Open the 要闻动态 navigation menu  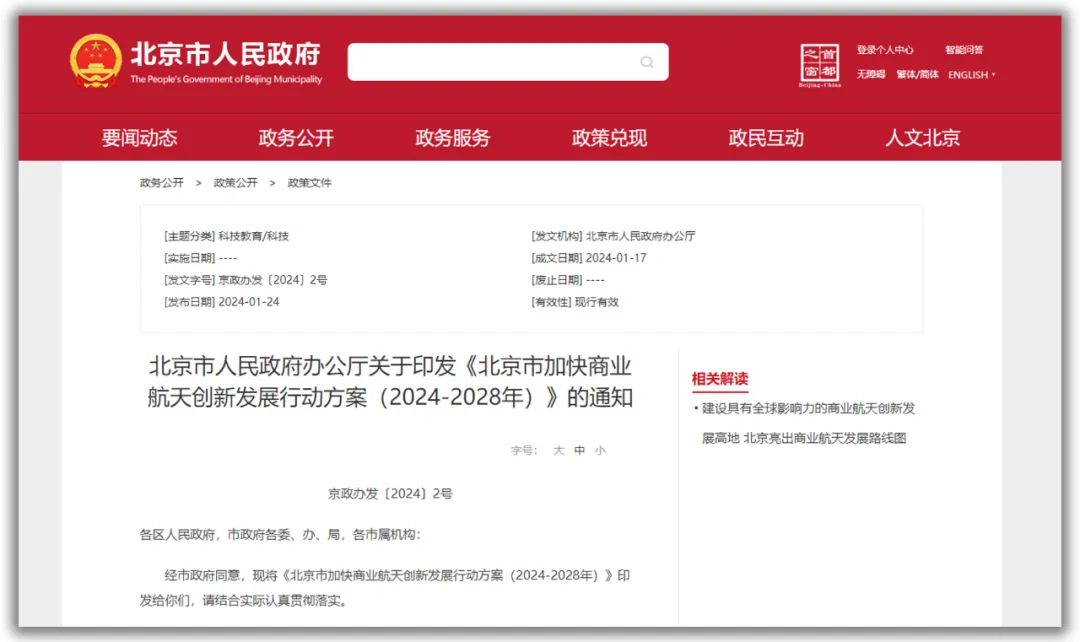click(x=139, y=138)
